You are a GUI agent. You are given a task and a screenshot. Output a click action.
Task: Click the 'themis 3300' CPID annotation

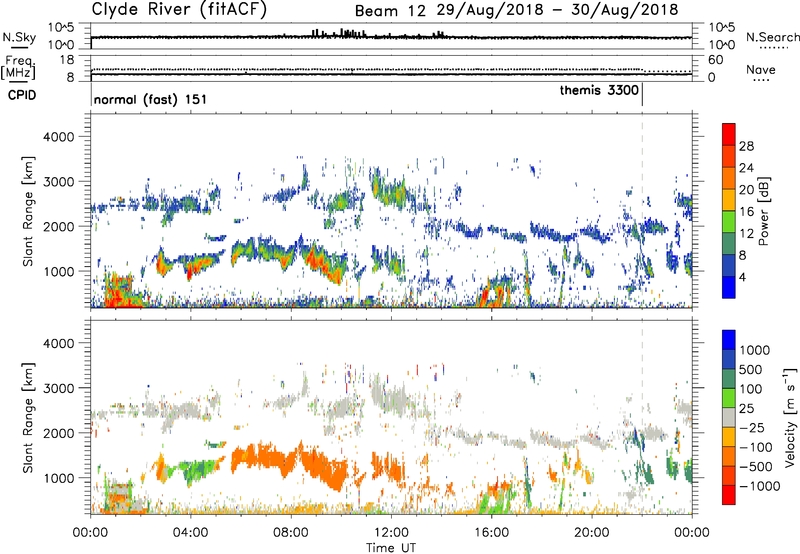pyautogui.click(x=599, y=90)
